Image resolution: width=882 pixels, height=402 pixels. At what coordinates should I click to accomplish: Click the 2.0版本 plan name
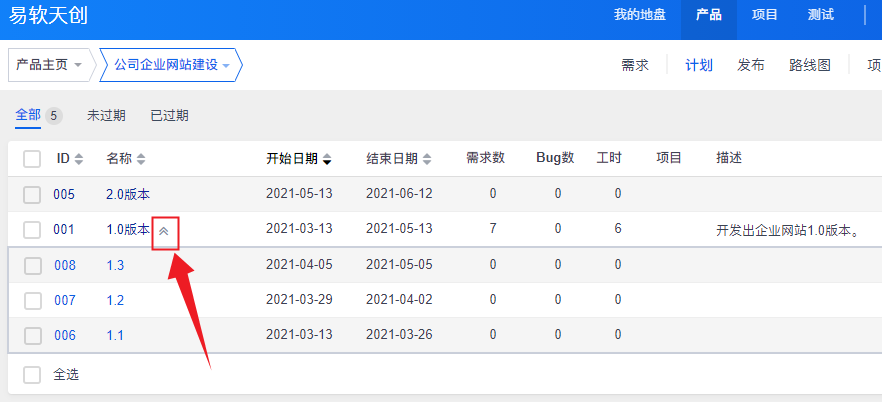[x=128, y=194]
